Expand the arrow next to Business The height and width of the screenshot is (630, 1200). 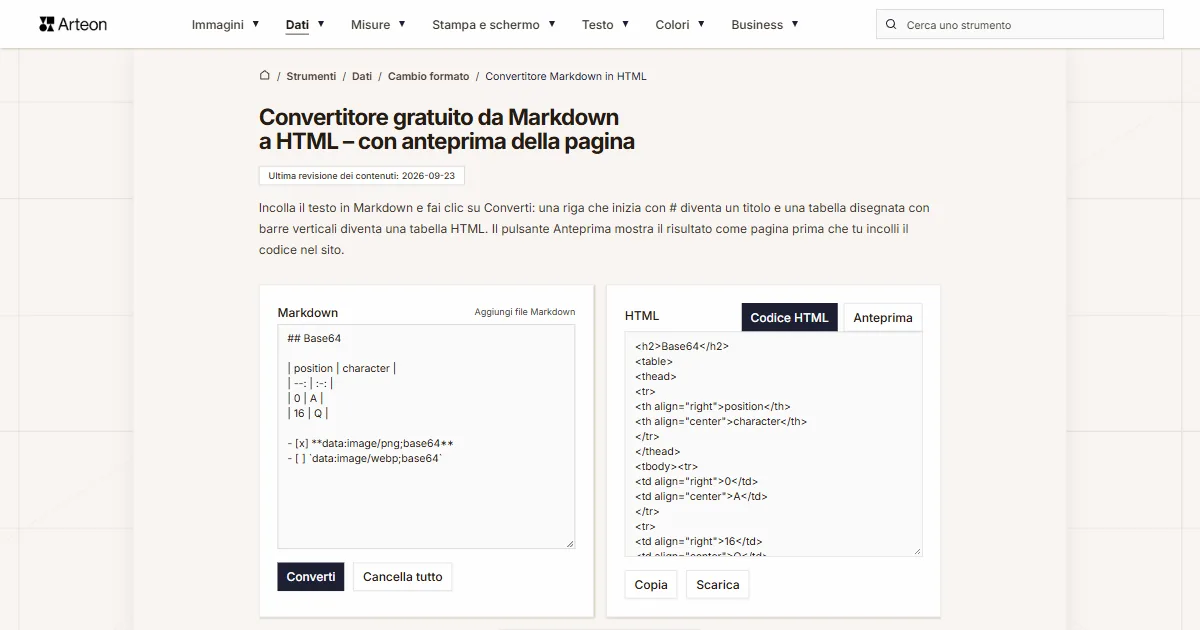(795, 24)
